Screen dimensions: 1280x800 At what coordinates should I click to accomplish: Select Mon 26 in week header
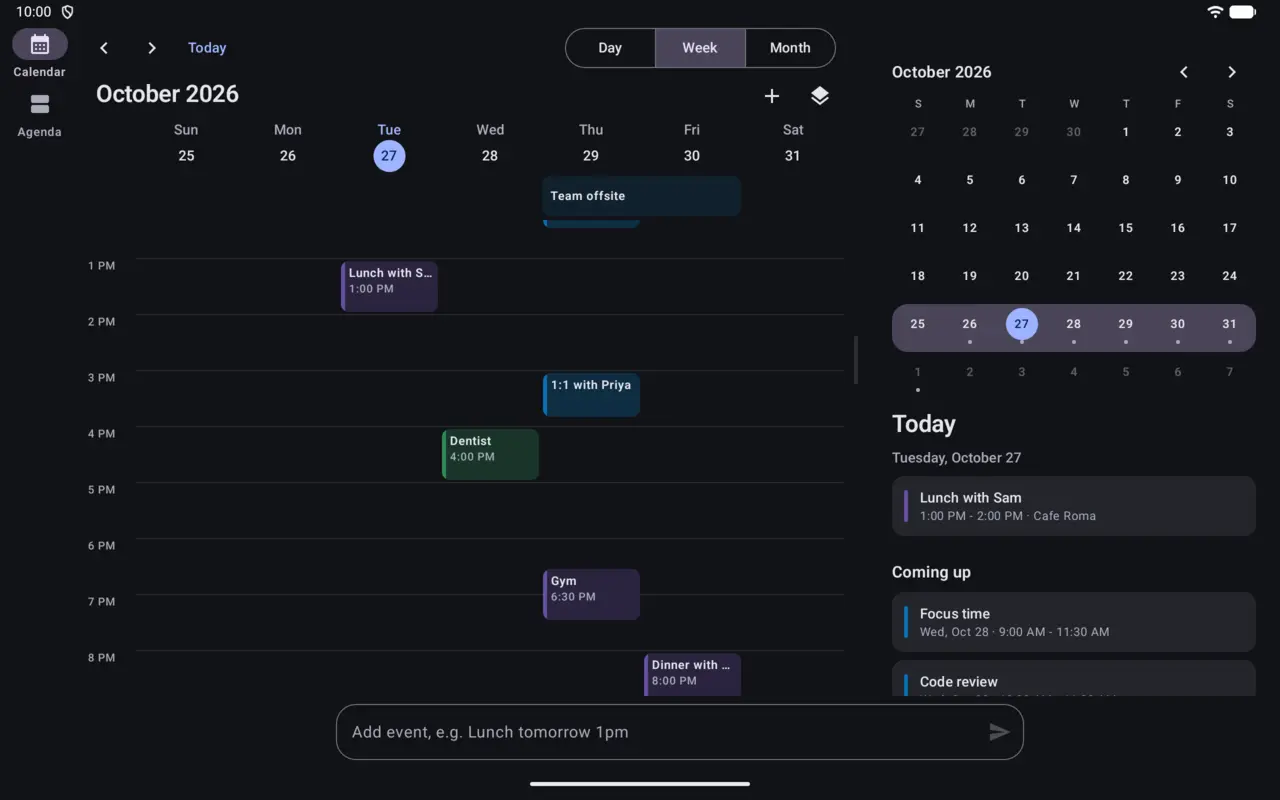coord(288,143)
